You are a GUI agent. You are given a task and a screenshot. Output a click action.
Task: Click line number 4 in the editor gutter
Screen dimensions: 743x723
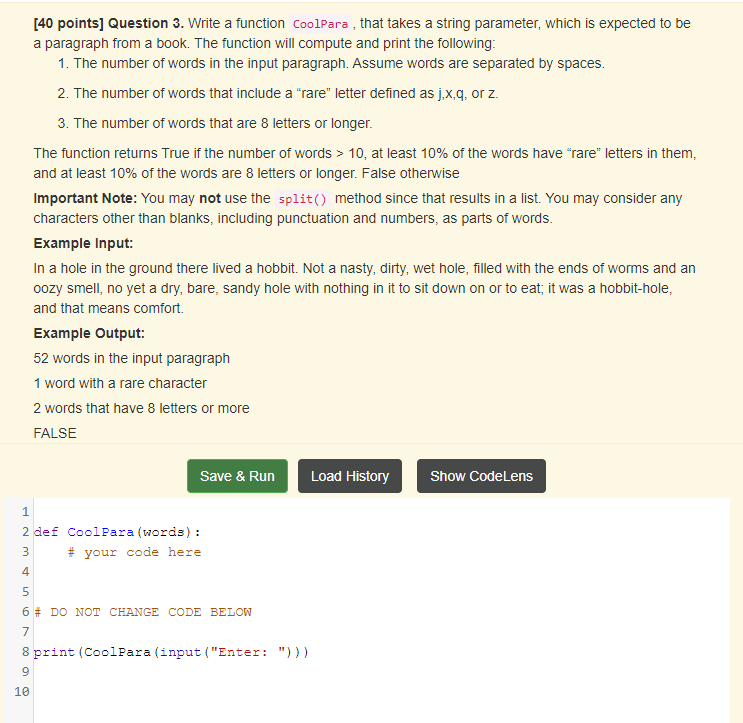pos(25,572)
